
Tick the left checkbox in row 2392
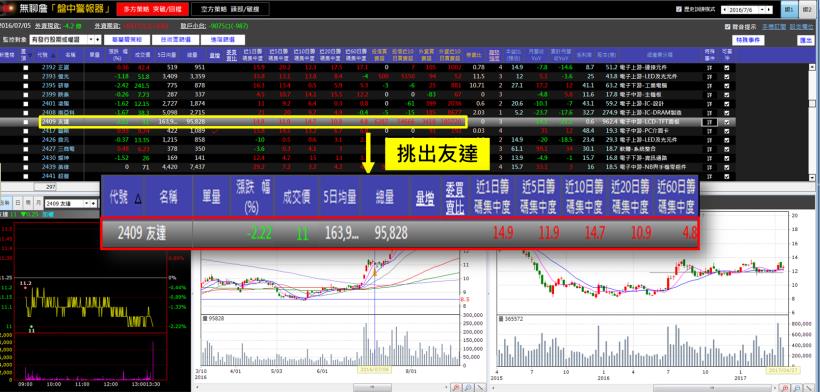point(26,67)
